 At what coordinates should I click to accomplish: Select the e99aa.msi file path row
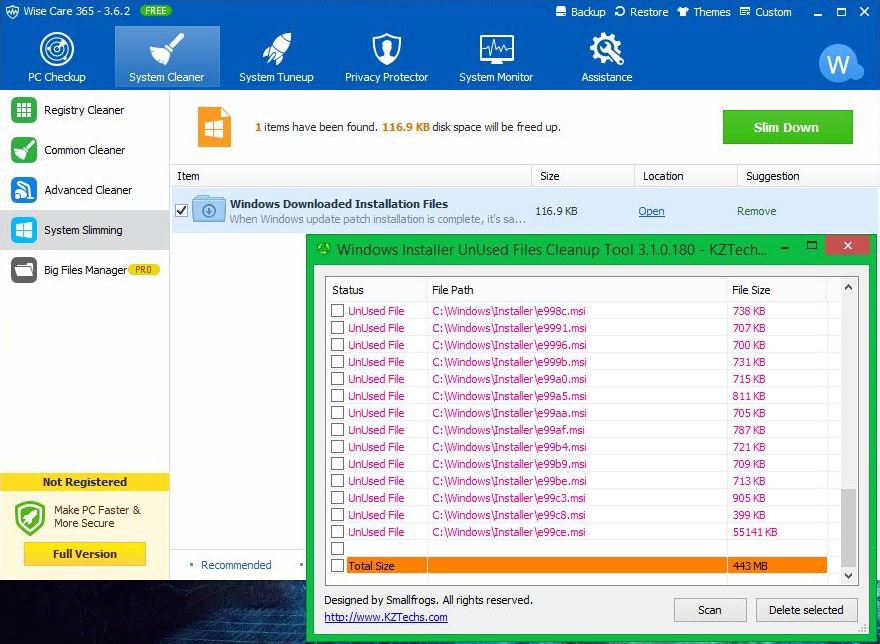click(509, 413)
